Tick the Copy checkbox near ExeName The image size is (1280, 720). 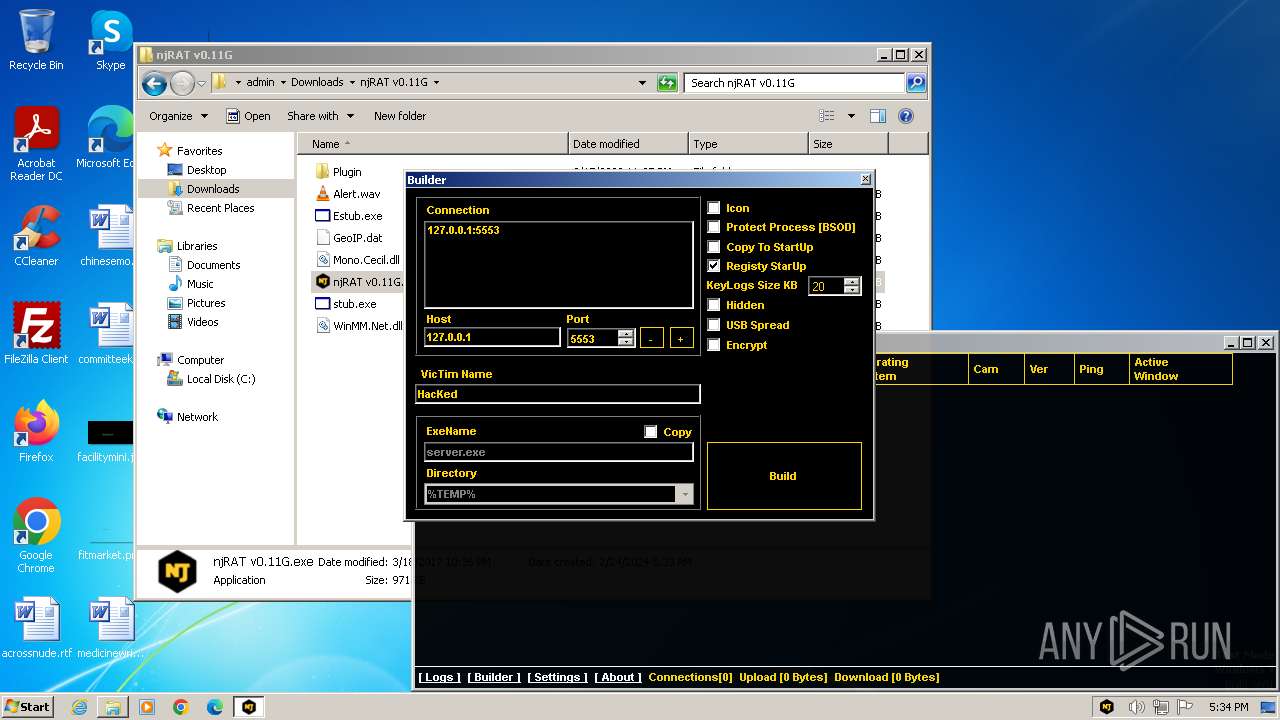click(651, 432)
